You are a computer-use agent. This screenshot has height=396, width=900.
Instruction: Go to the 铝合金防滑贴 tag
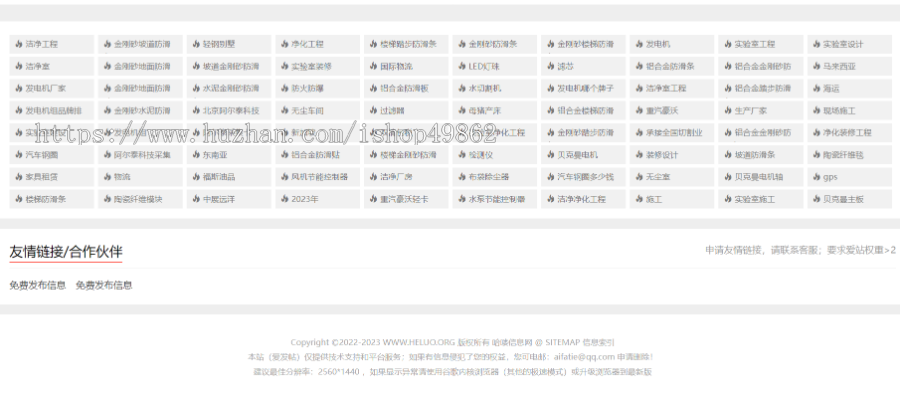(316, 155)
